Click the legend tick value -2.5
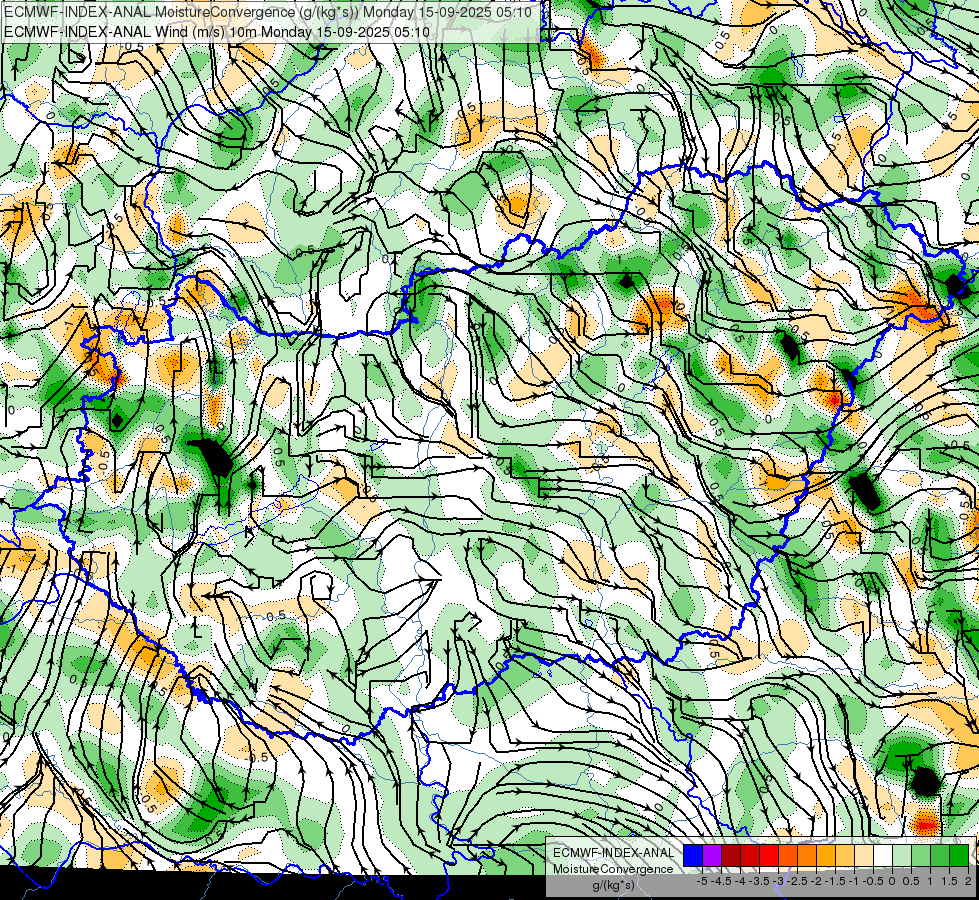979x900 pixels. tap(797, 881)
